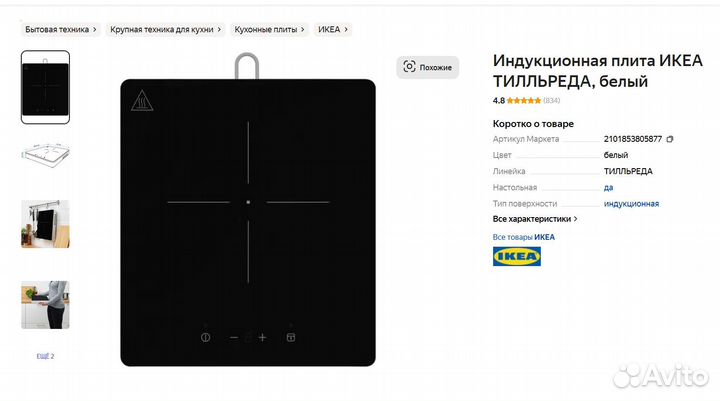Image resolution: width=720 pixels, height=401 pixels.
Task: Open Бытовая техника breadcrumb
Action: pyautogui.click(x=61, y=29)
